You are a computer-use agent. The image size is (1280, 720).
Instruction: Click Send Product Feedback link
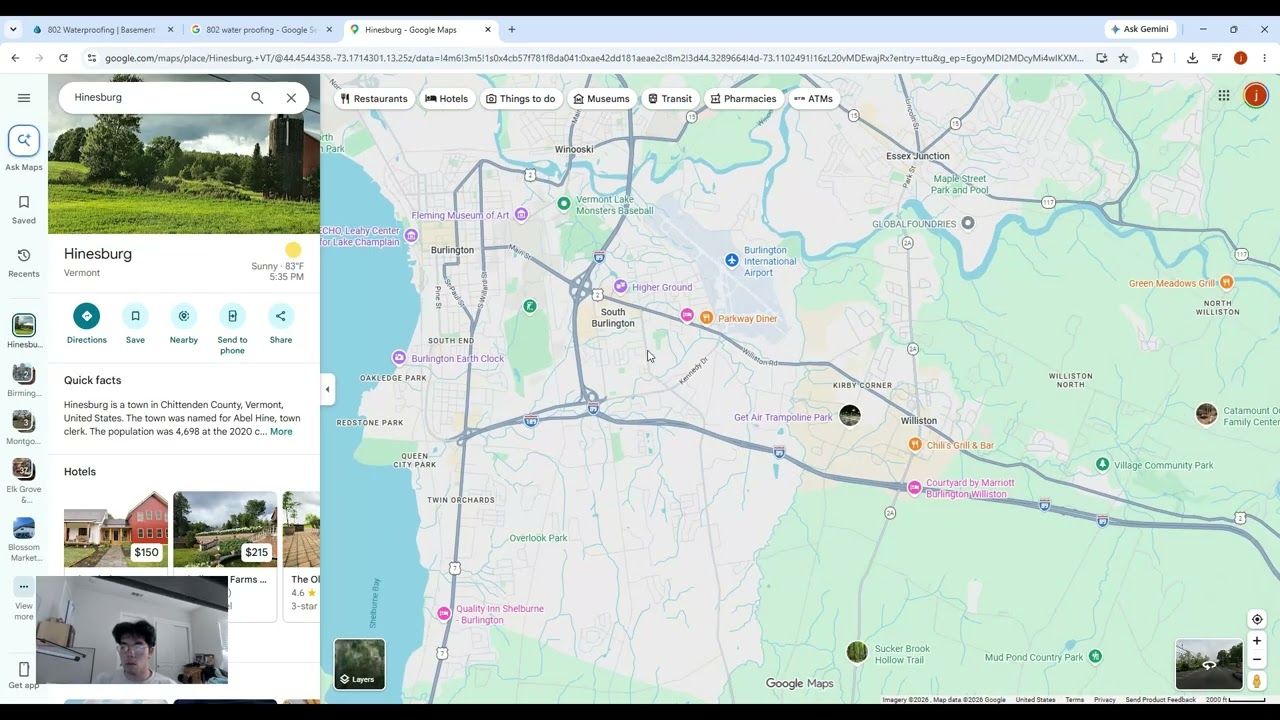click(1160, 700)
